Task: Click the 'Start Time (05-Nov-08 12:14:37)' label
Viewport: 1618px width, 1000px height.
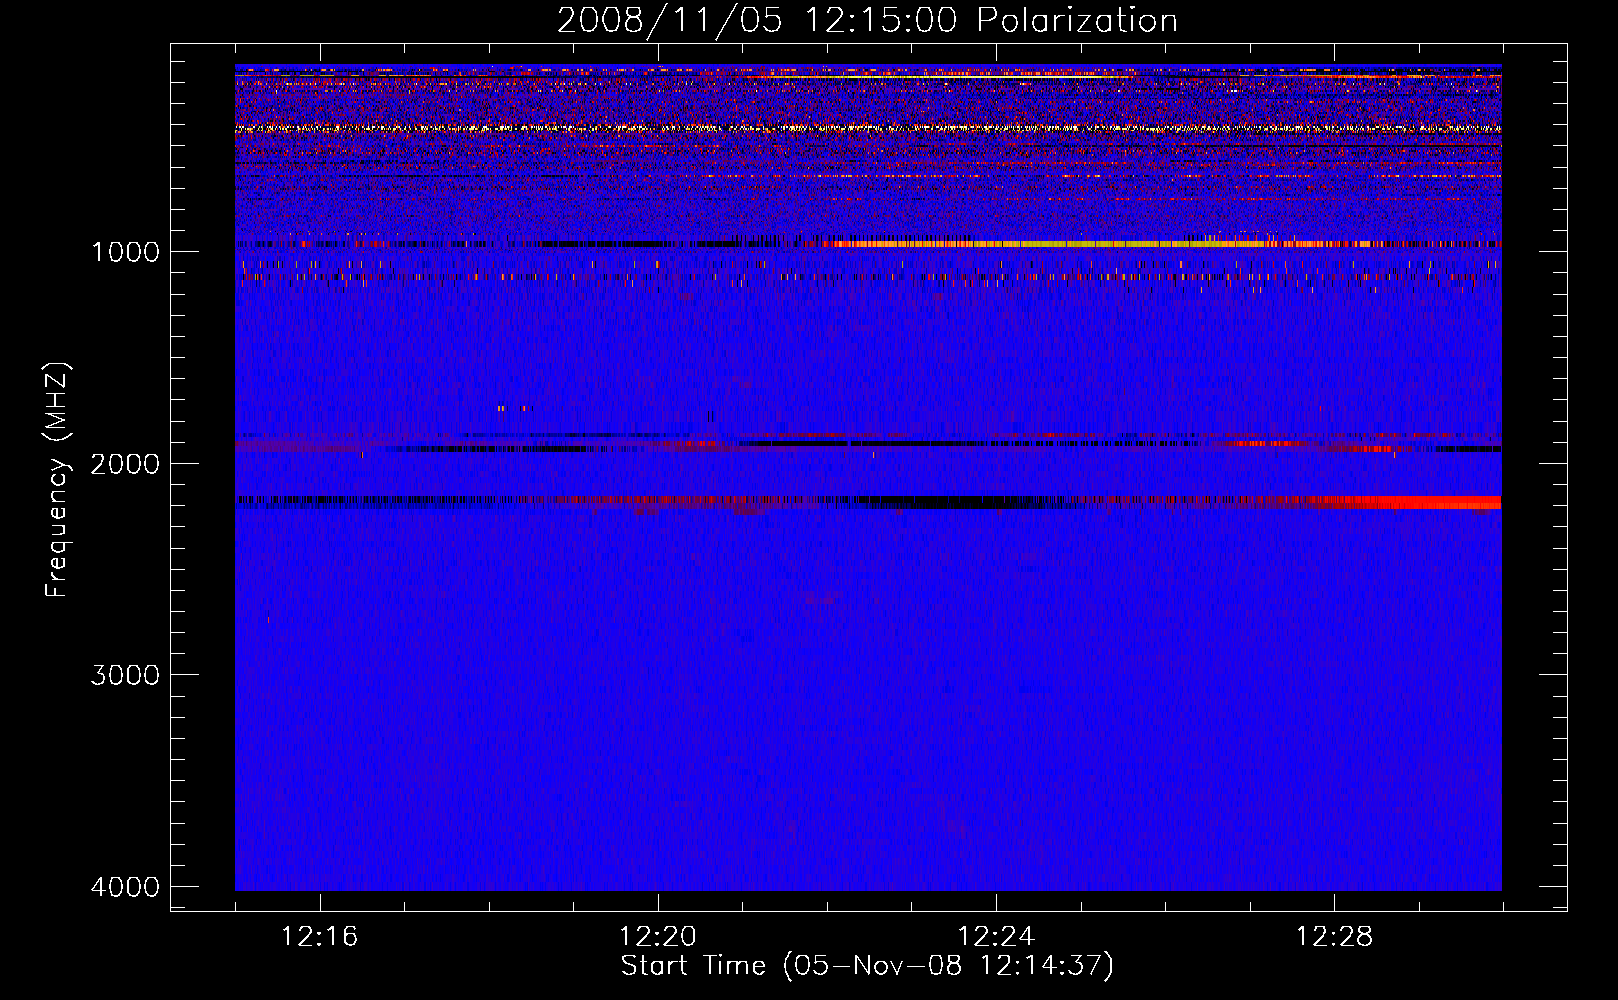Action: coord(867,966)
